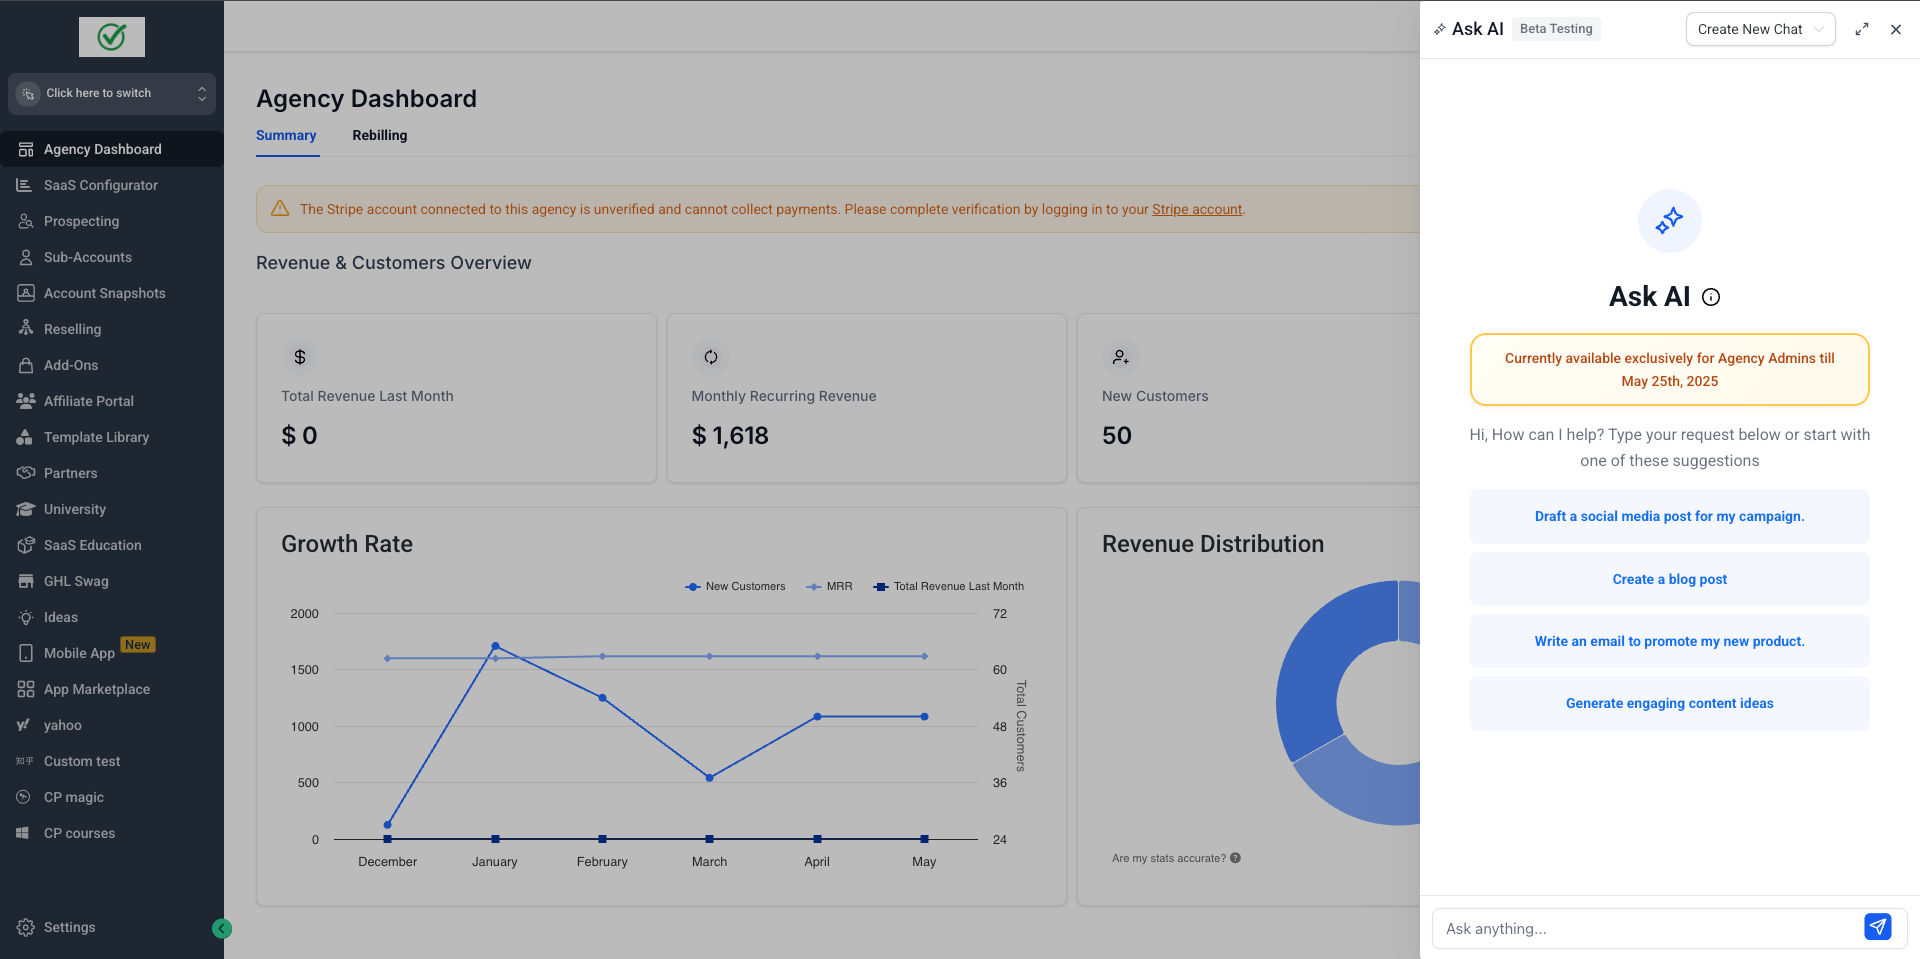Viewport: 1920px width, 959px height.
Task: Toggle Total Revenue Last Month legend entry
Action: (948, 587)
